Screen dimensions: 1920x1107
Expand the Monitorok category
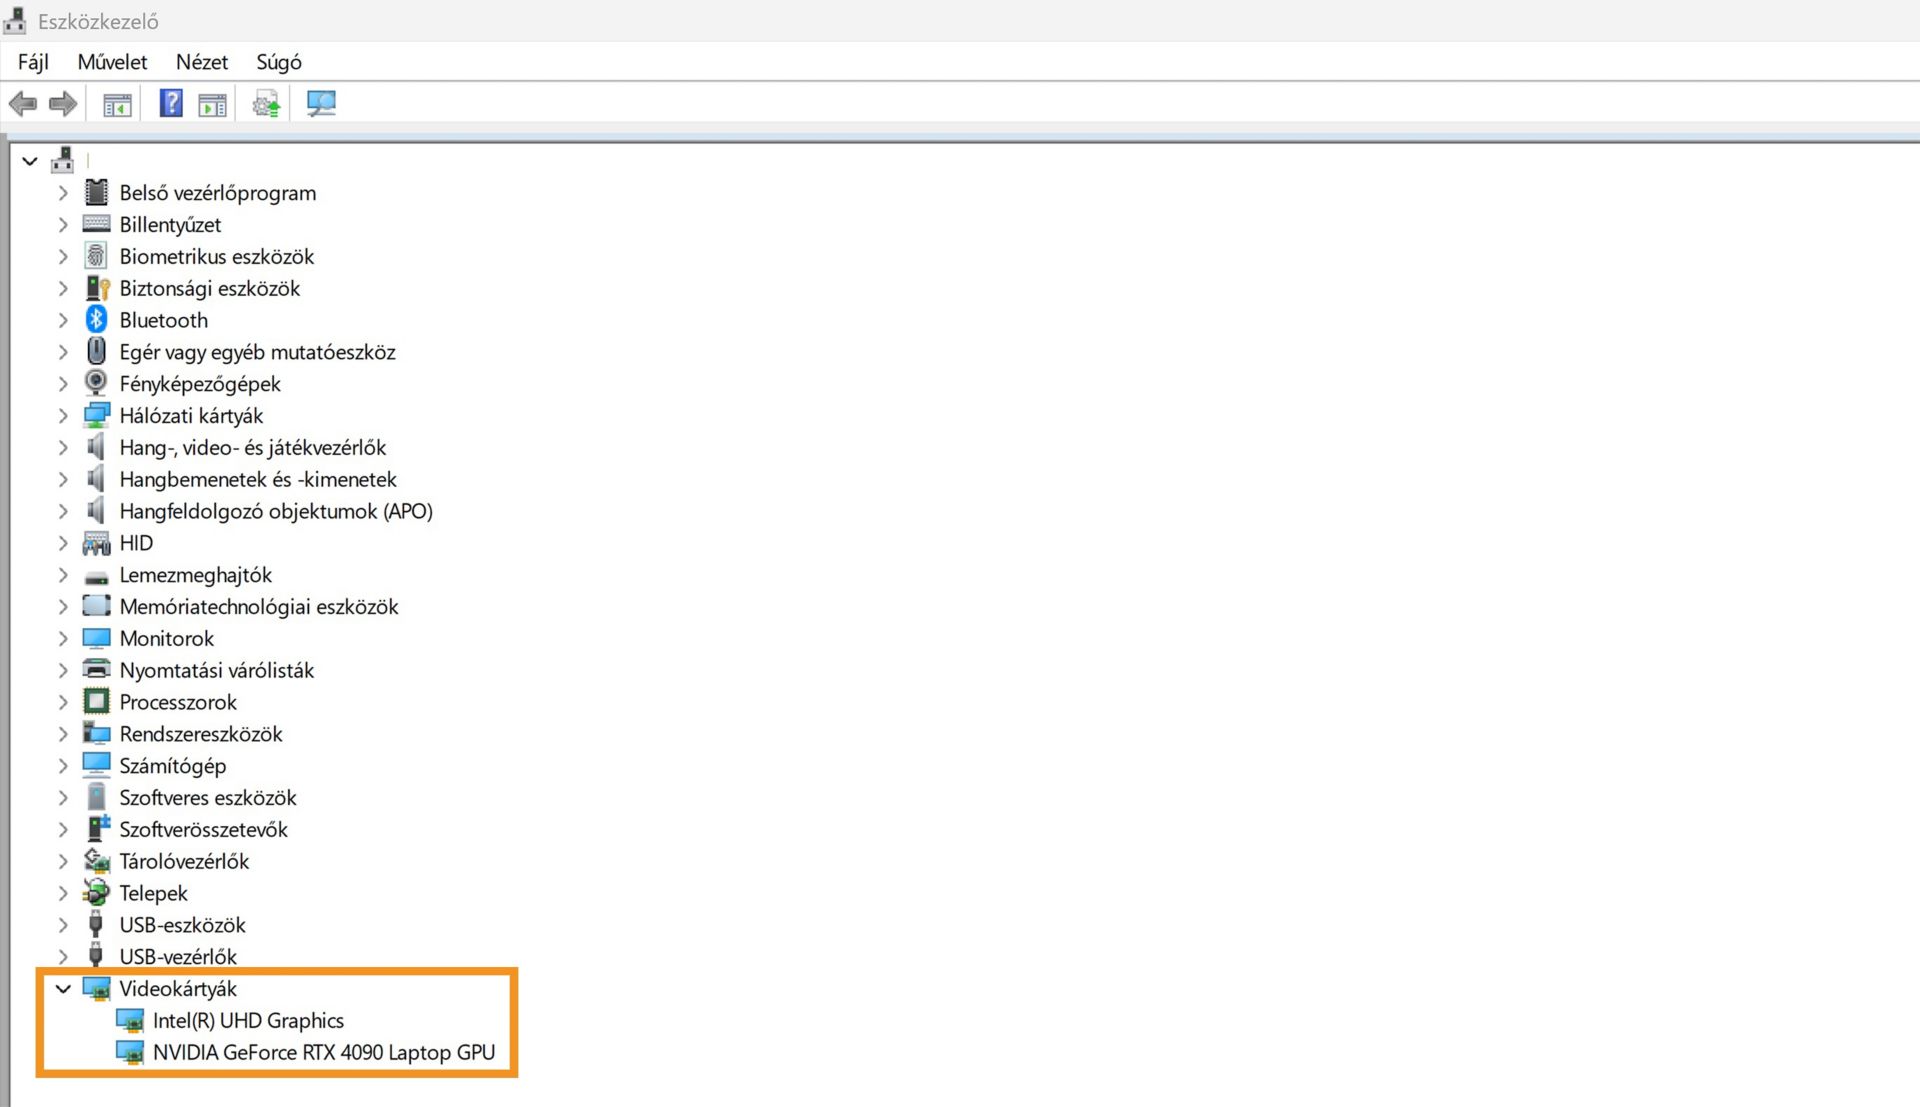coord(63,639)
